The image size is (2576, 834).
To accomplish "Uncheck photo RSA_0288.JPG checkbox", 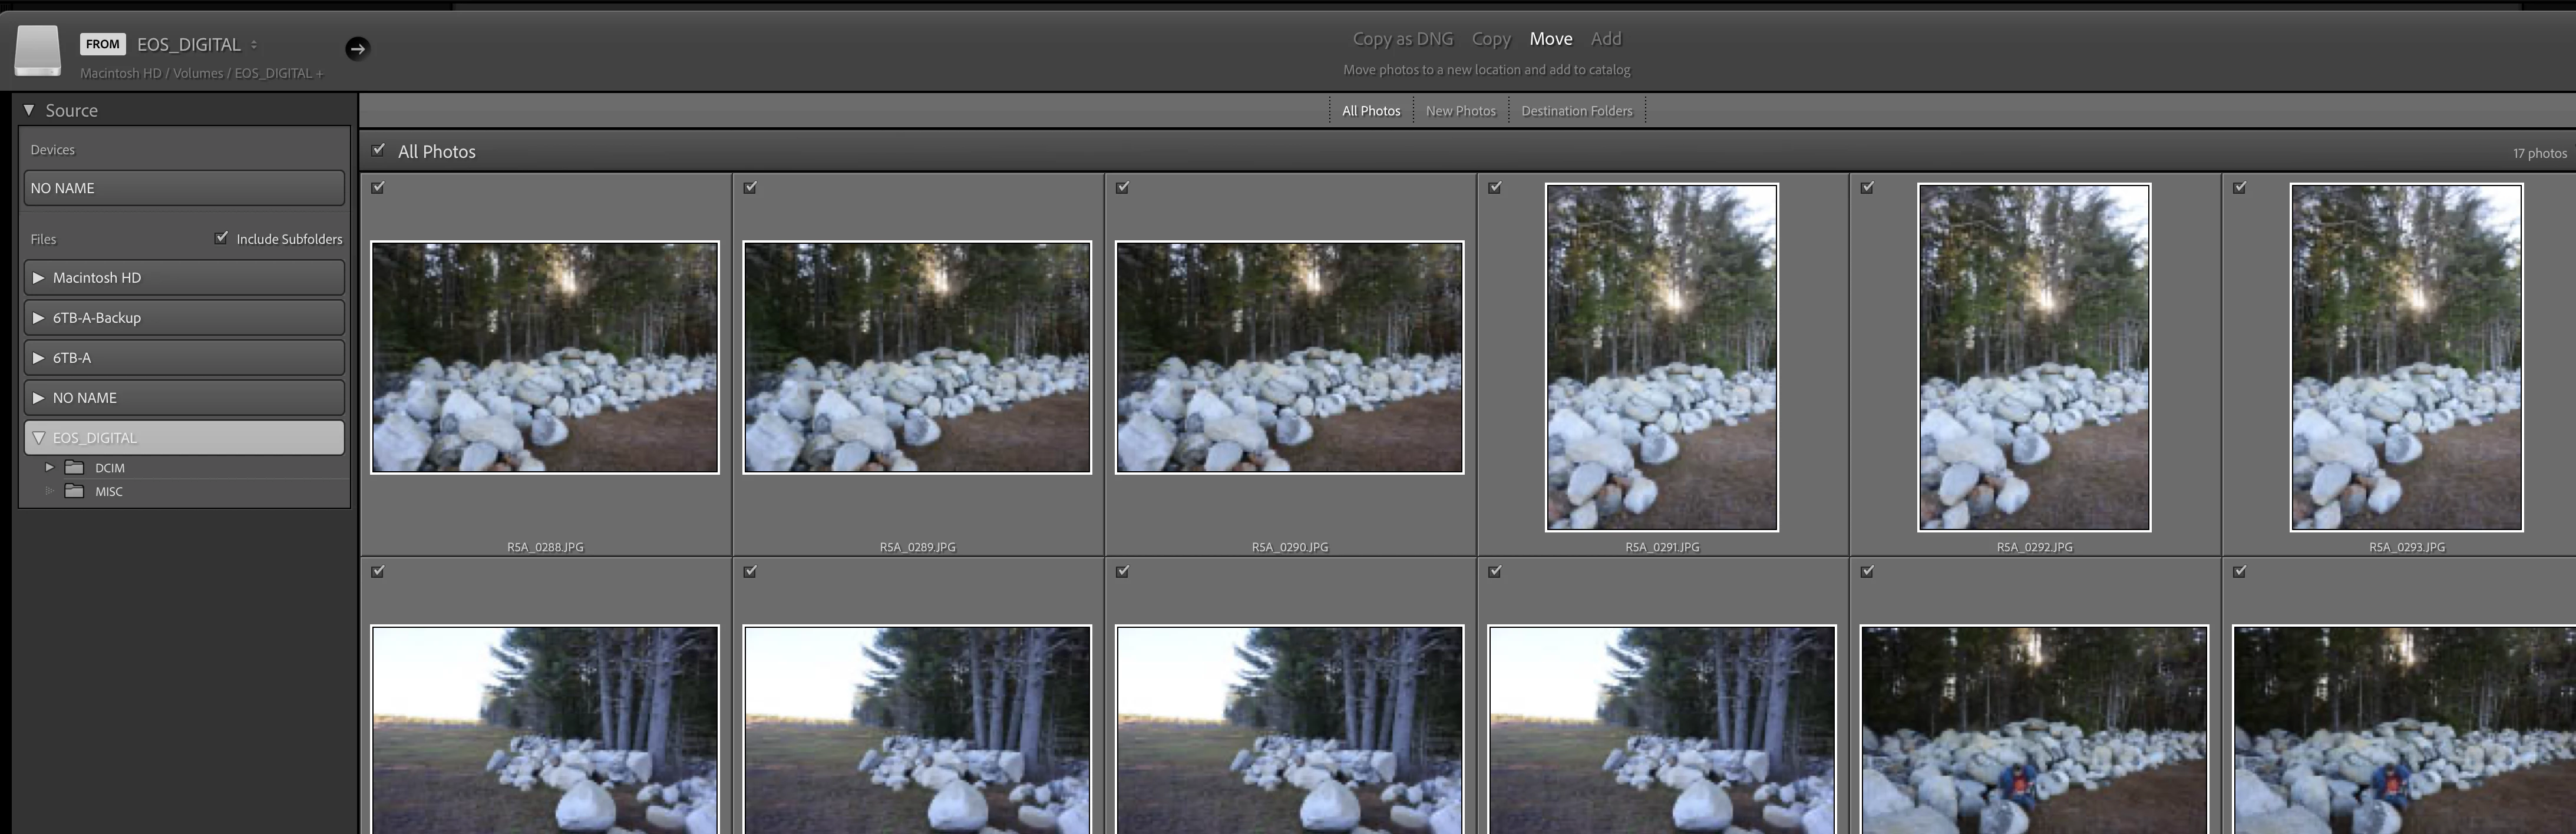I will 378,187.
